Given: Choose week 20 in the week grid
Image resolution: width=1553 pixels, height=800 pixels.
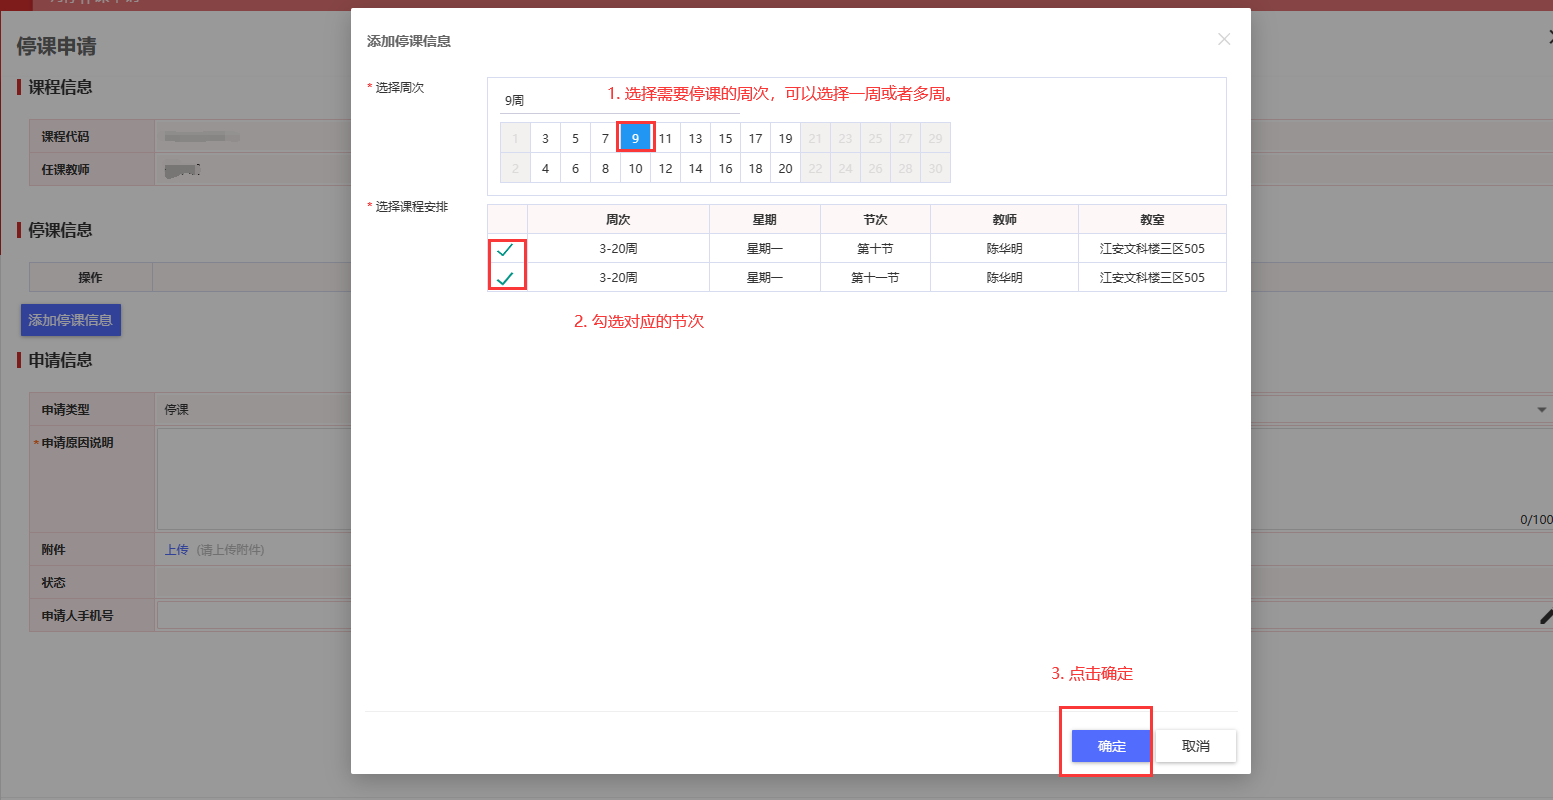Looking at the screenshot, I should [x=785, y=168].
